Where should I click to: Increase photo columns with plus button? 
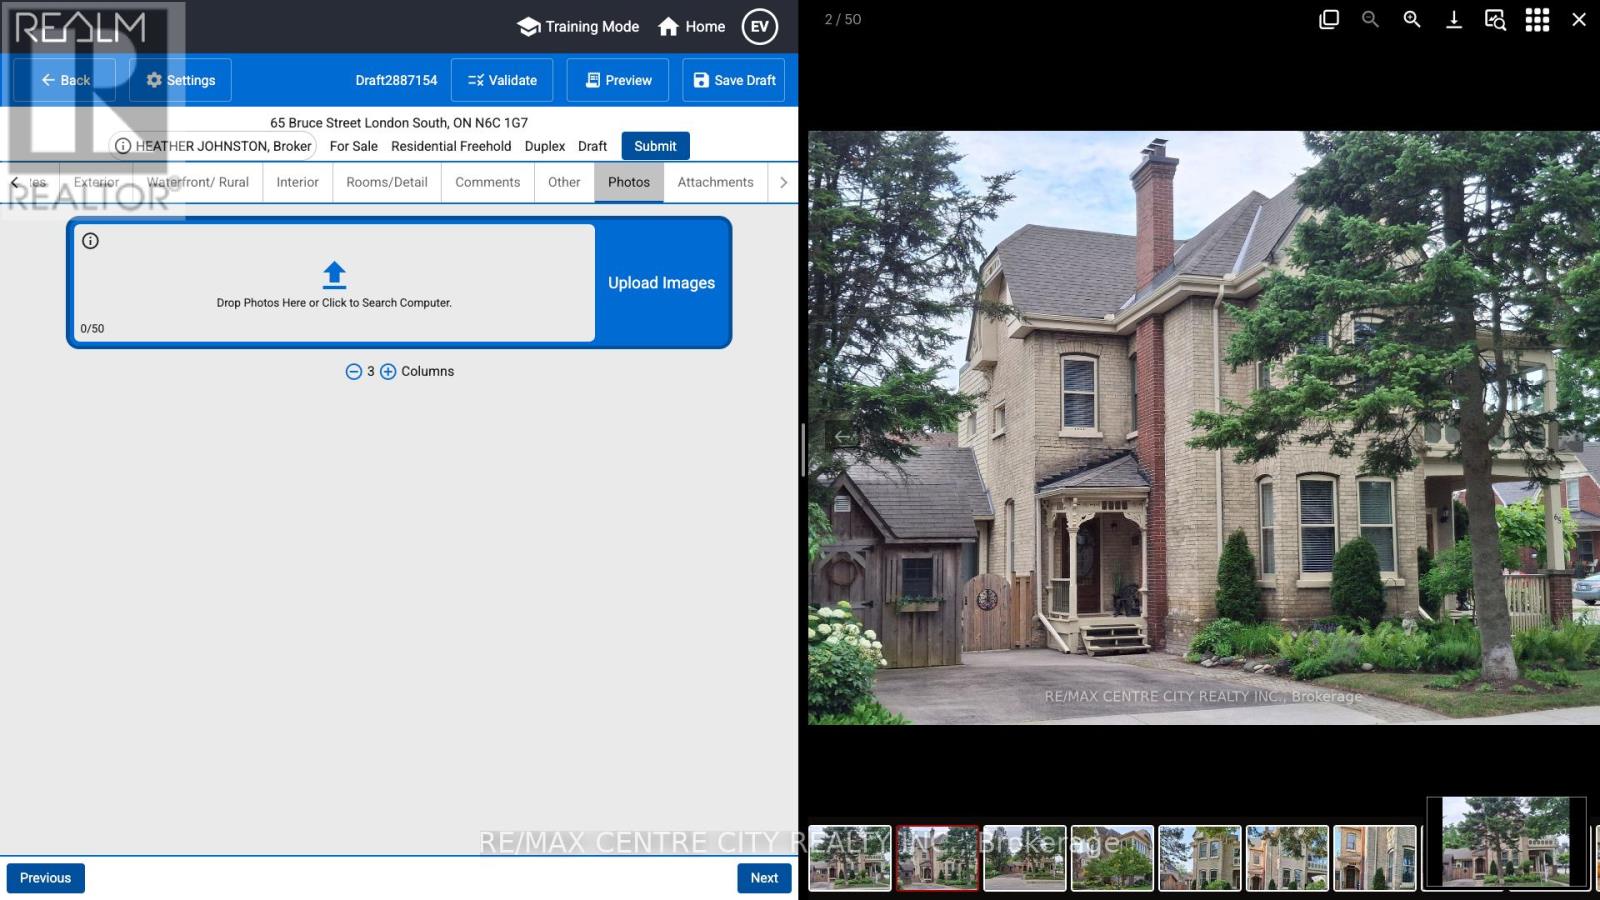(388, 372)
